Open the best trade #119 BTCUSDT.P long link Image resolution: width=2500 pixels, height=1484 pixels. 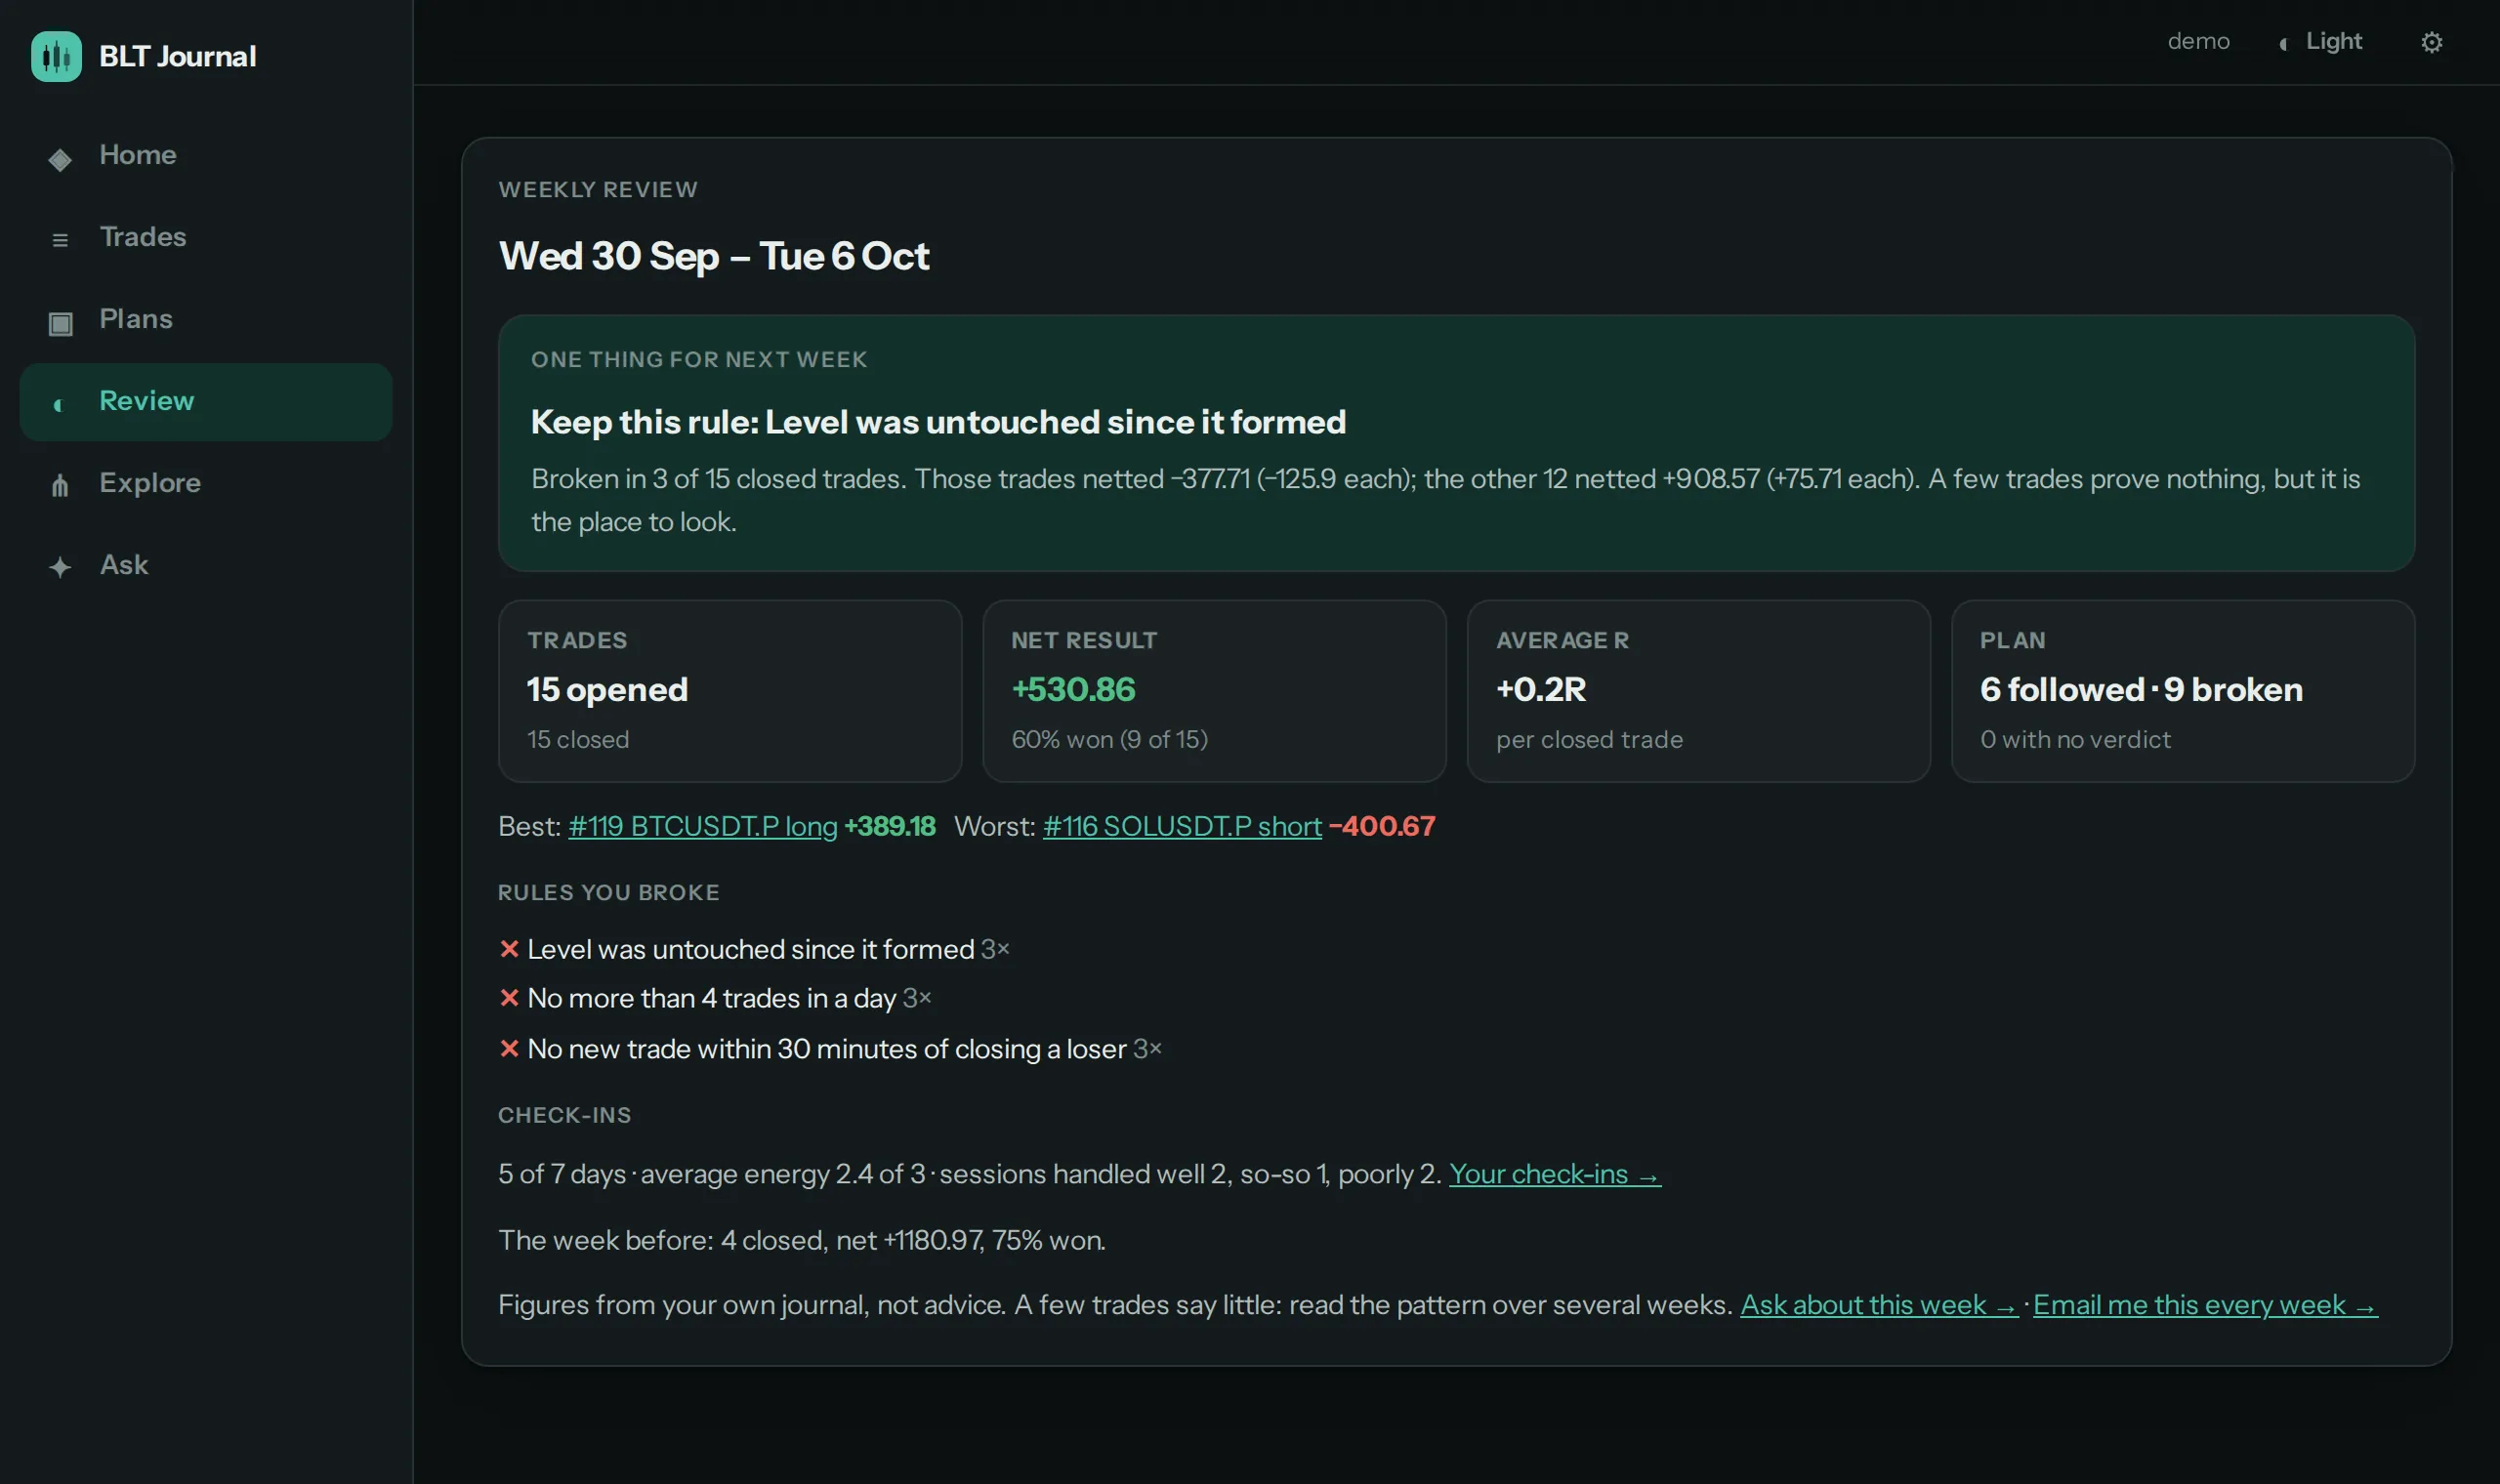[702, 826]
